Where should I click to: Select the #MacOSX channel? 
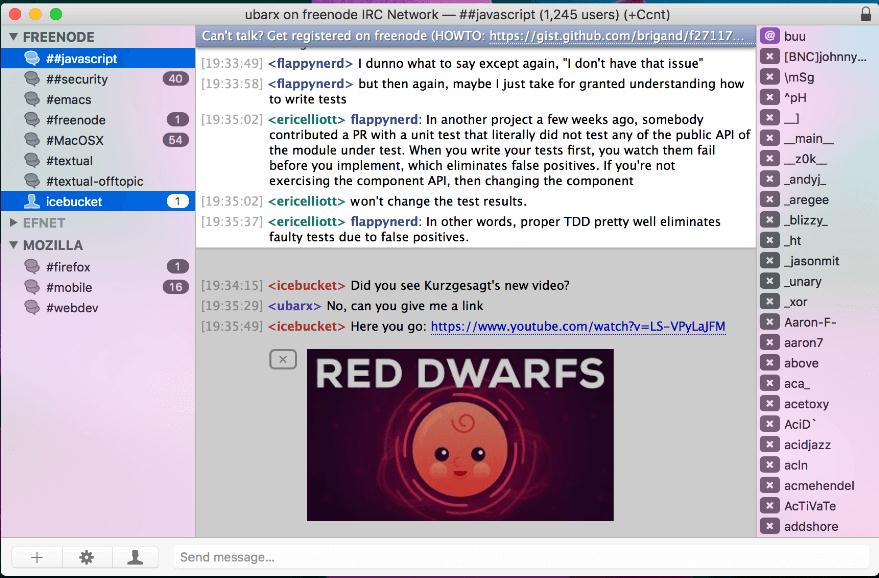(x=98, y=140)
